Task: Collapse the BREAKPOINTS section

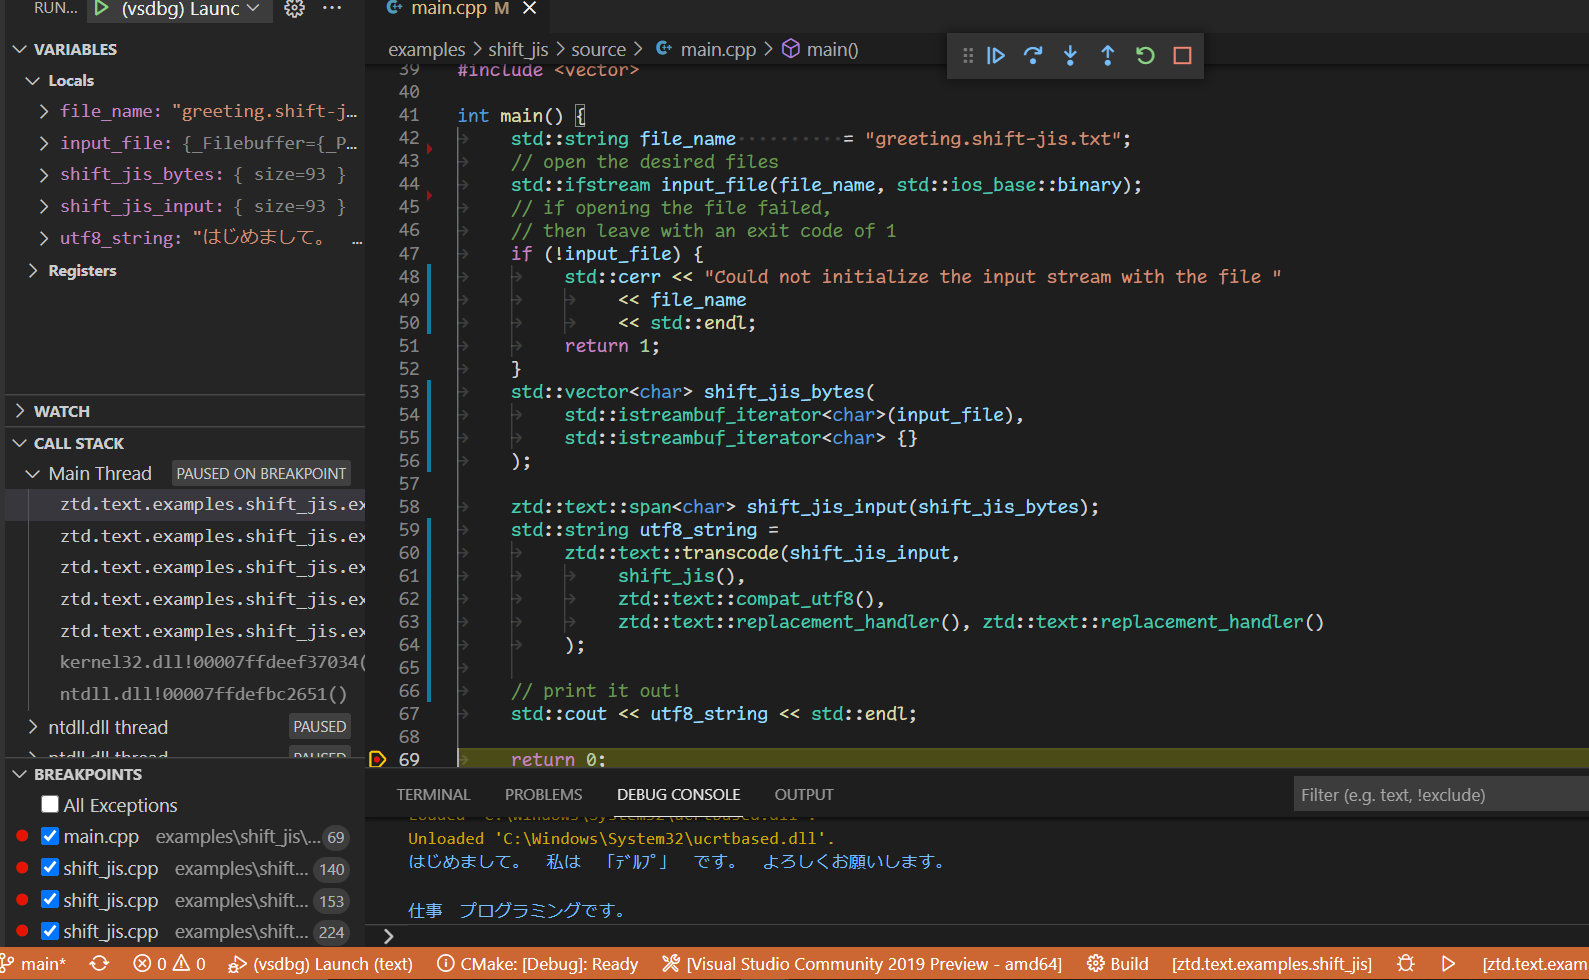Action: click(x=20, y=774)
